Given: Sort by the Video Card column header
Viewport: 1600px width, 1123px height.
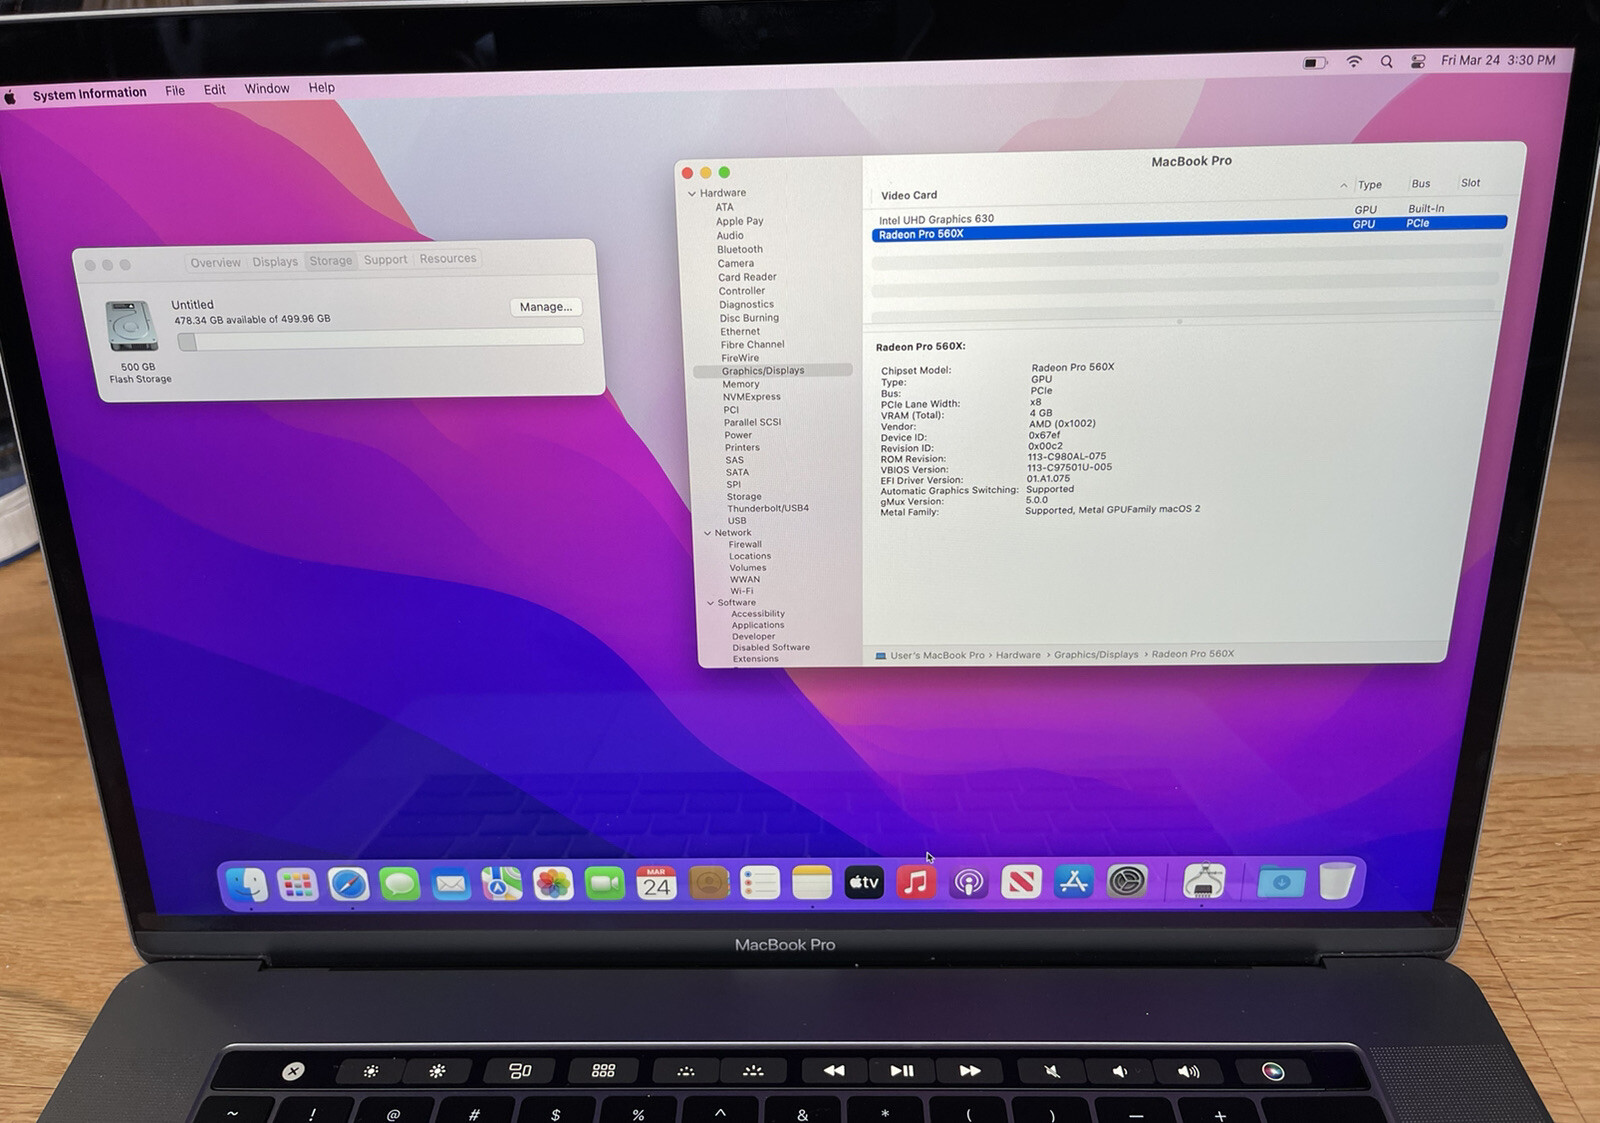Looking at the screenshot, I should (x=909, y=196).
